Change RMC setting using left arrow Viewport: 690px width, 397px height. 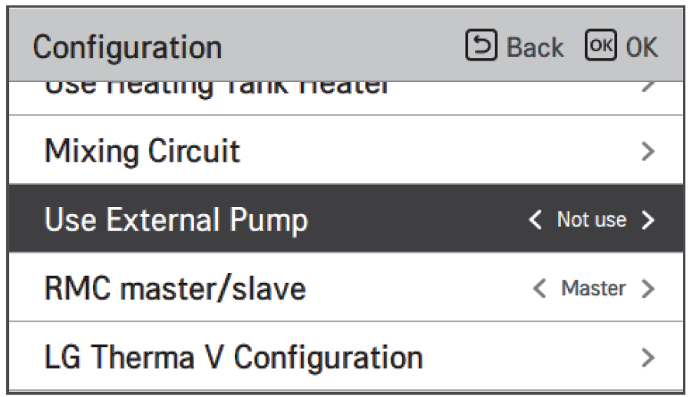(x=539, y=289)
